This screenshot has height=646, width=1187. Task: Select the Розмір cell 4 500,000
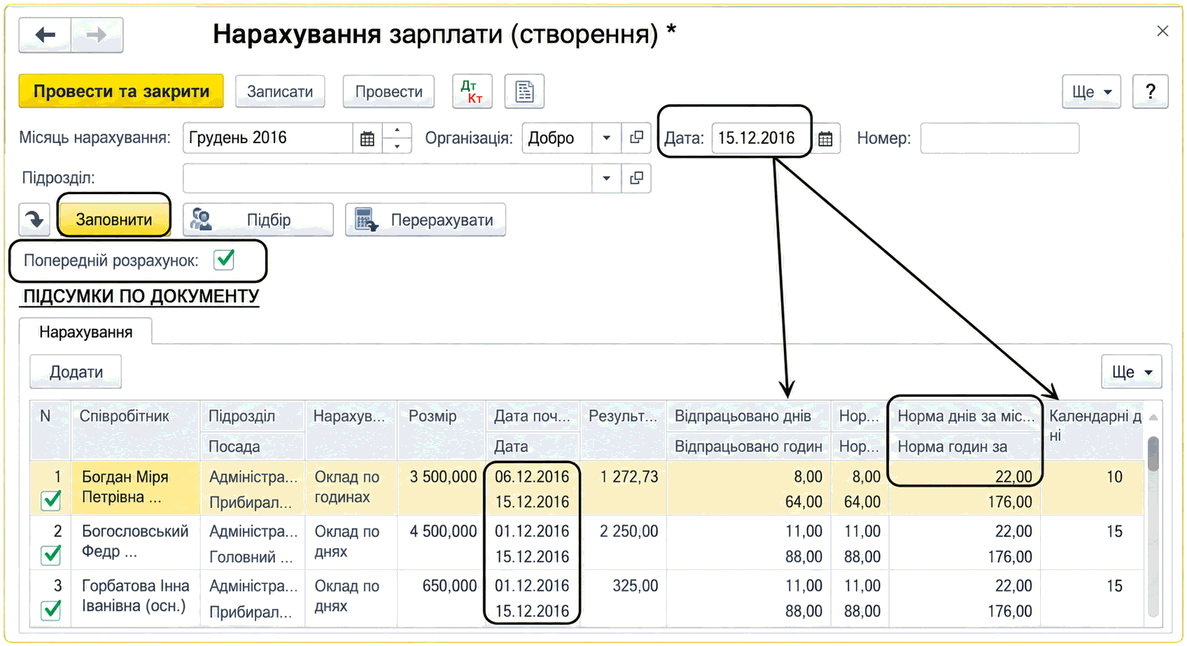click(x=442, y=544)
